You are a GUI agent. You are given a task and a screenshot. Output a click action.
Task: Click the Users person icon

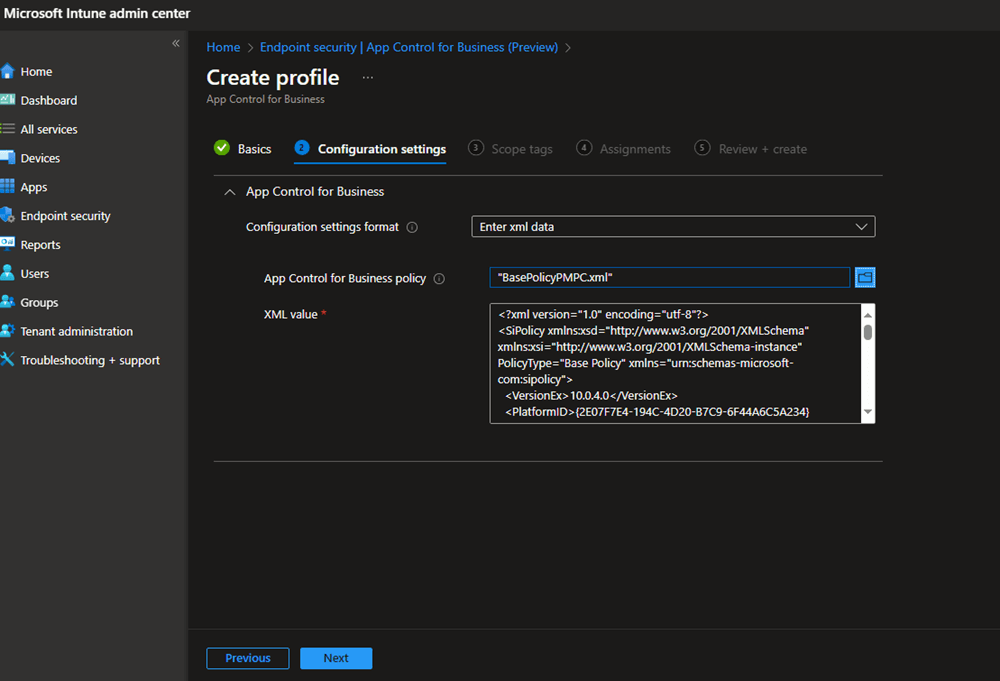pos(7,273)
